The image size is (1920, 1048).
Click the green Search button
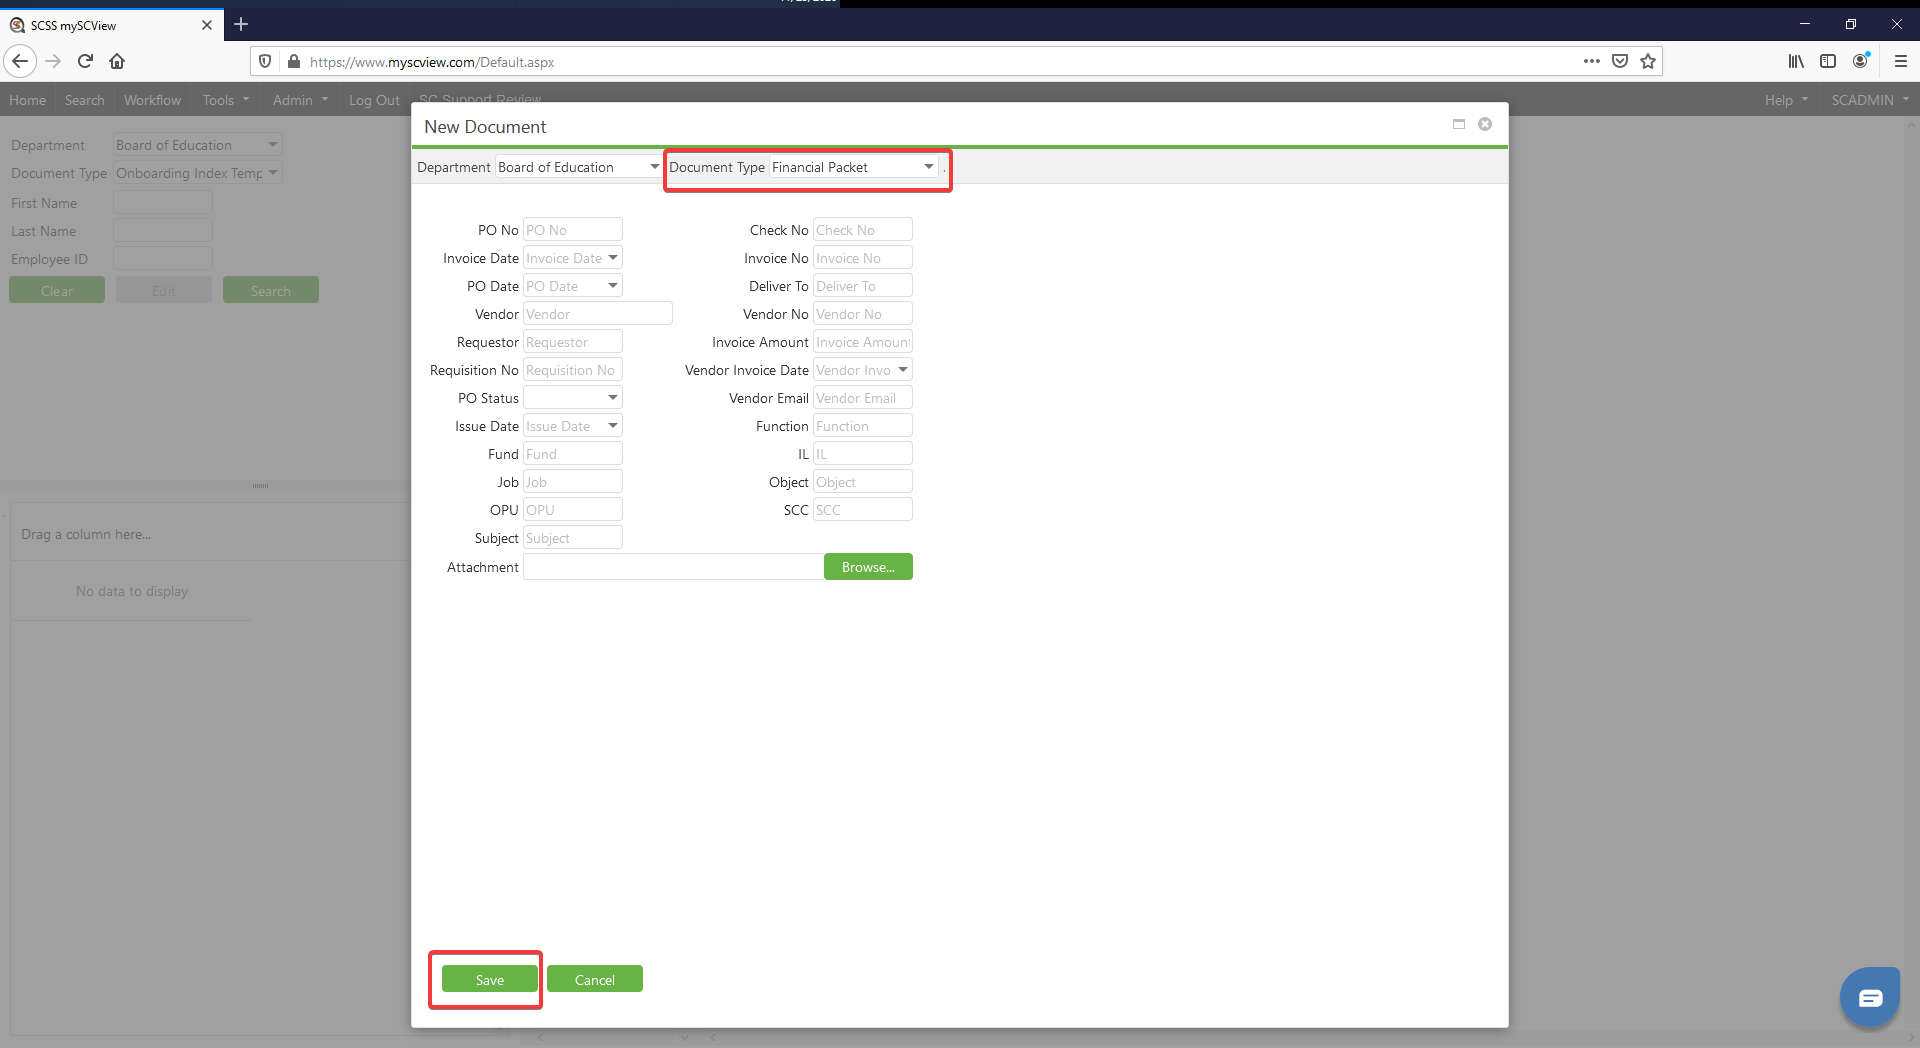(x=271, y=291)
